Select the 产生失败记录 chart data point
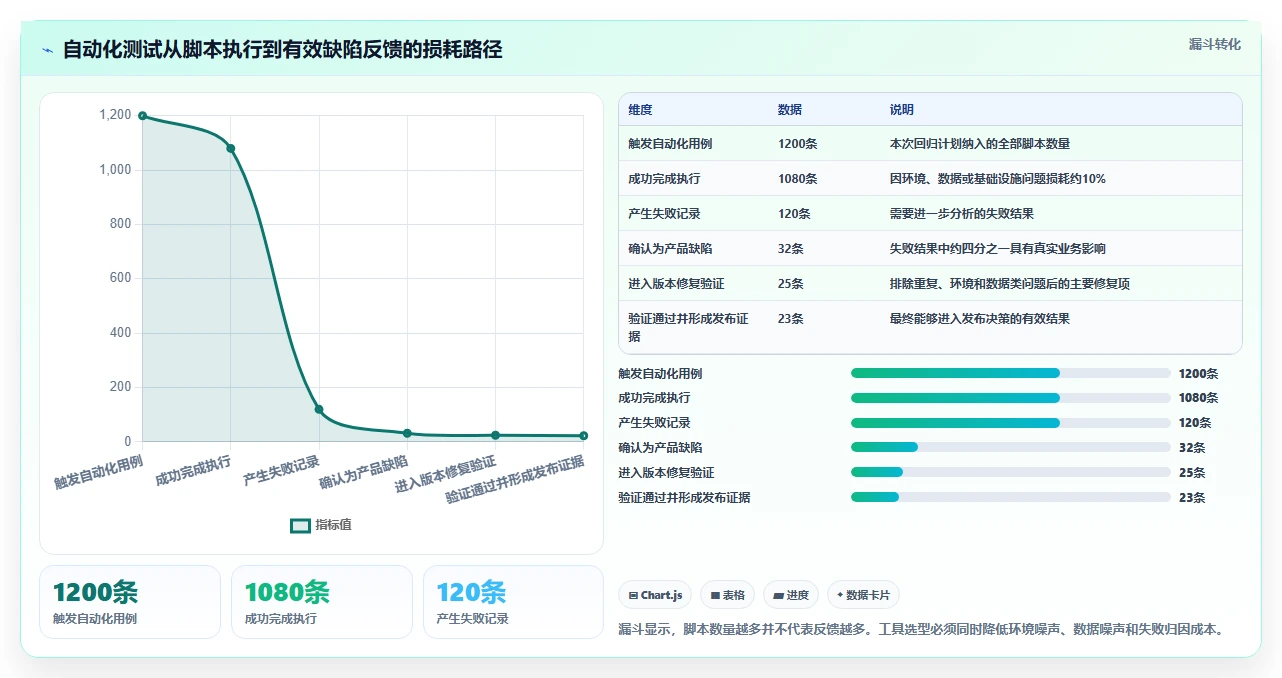The height and width of the screenshot is (678, 1282). [x=319, y=409]
